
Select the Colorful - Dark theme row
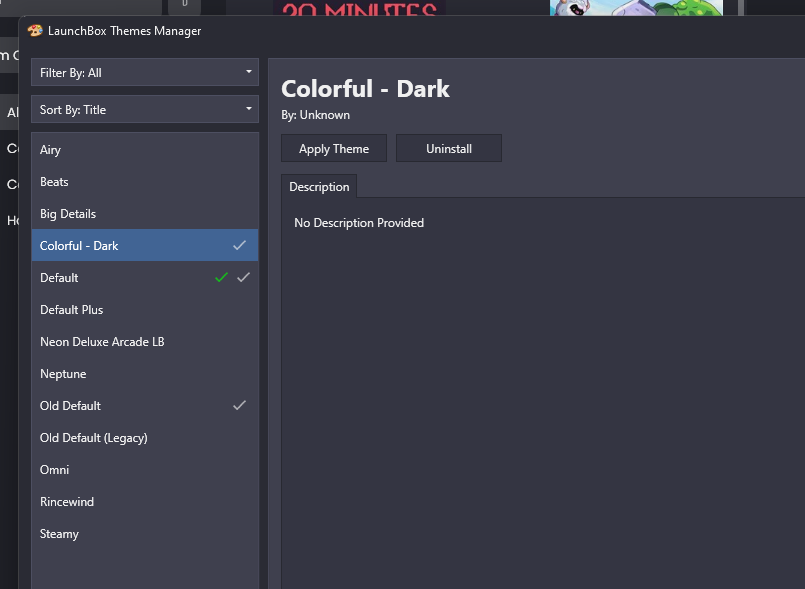(x=145, y=245)
